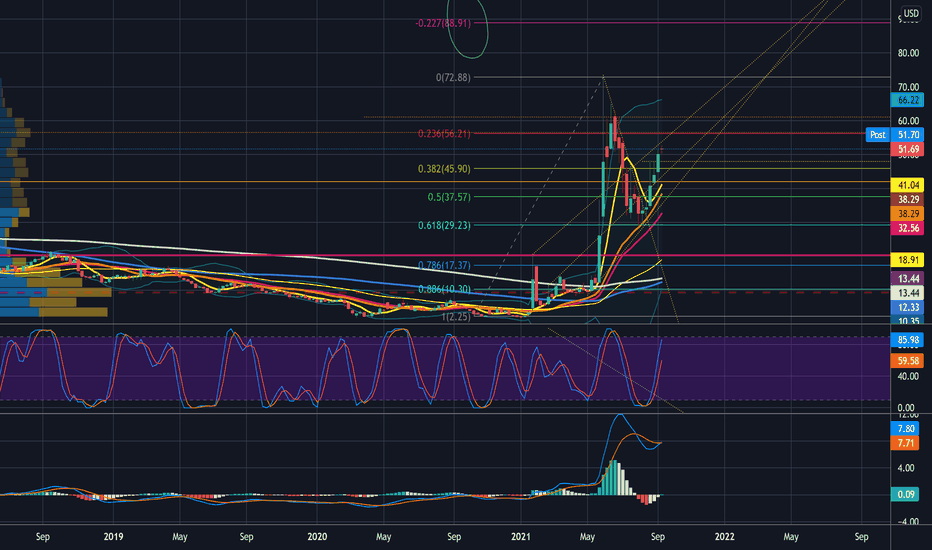The width and height of the screenshot is (932, 550).
Task: Select the 0(72.88) Fibonacci level label
Action: [453, 77]
